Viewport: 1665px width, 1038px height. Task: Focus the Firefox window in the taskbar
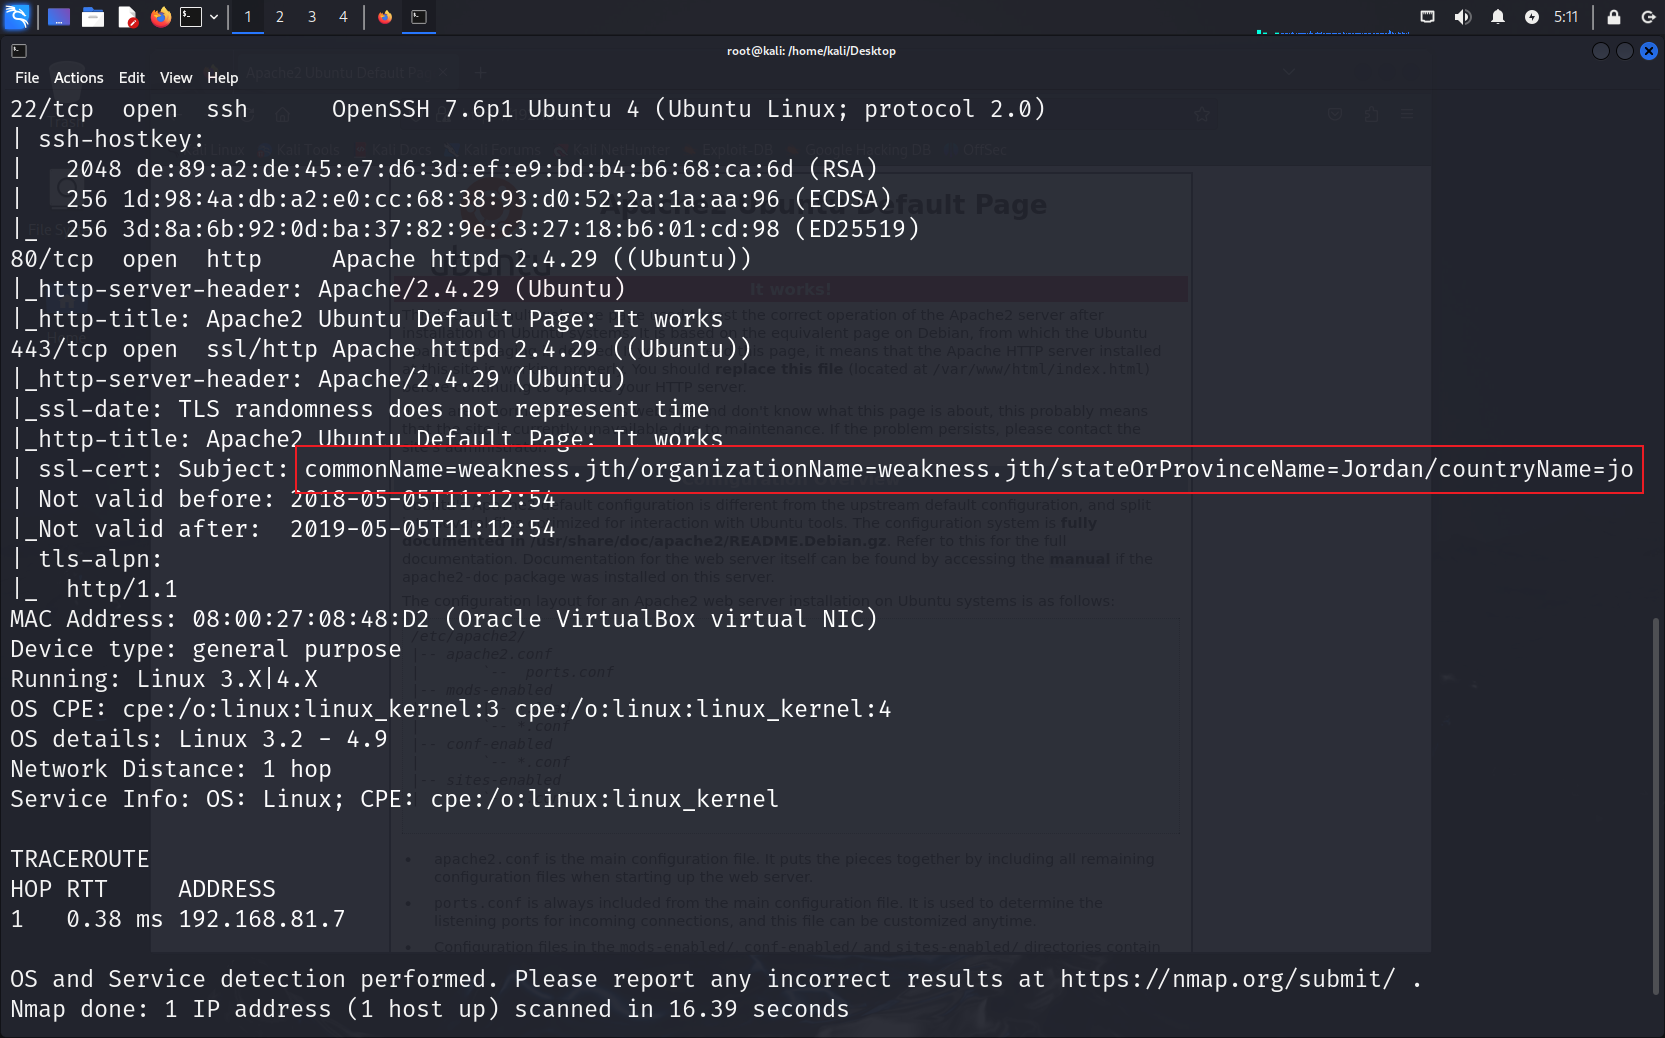coord(385,17)
